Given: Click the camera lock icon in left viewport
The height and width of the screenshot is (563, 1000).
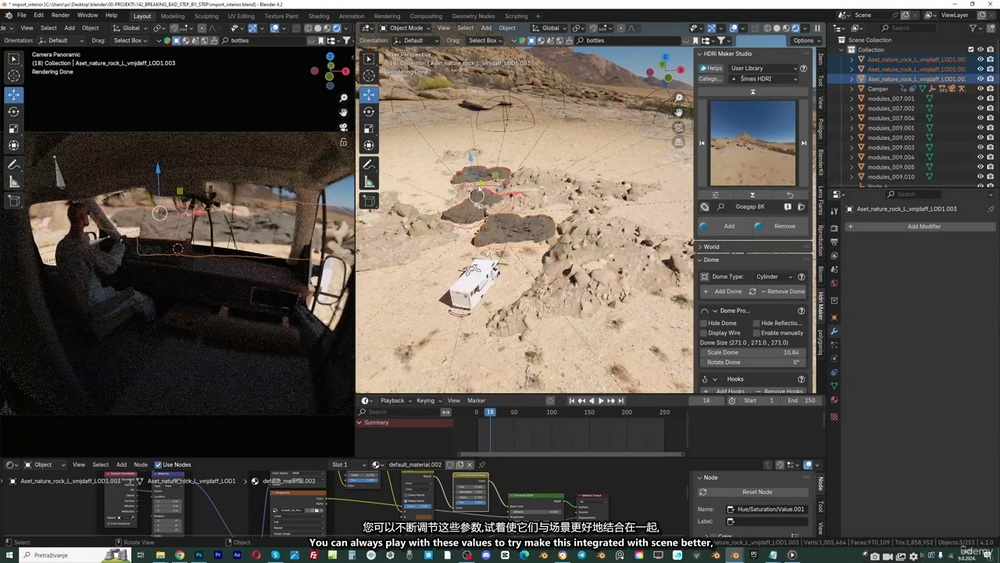Looking at the screenshot, I should [343, 142].
